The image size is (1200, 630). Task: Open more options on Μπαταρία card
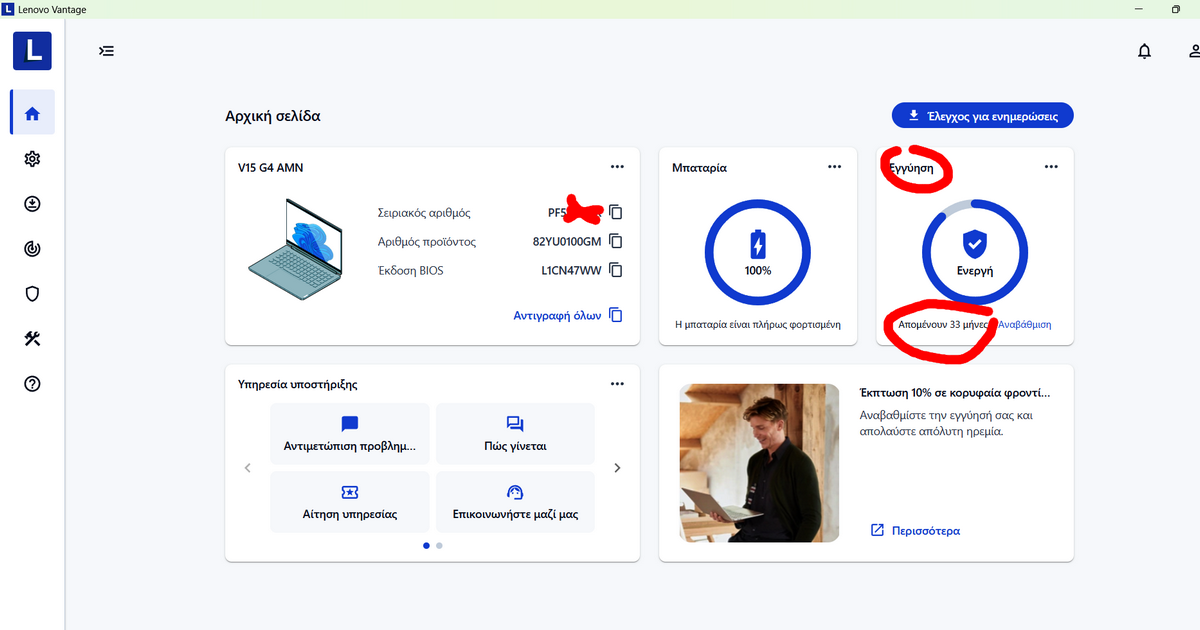pos(835,167)
